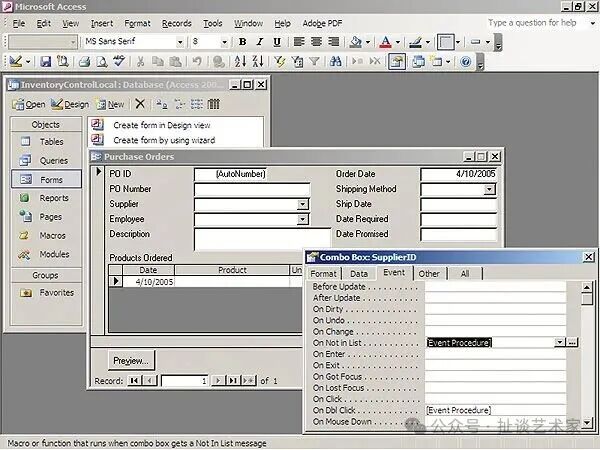This screenshot has height=450, width=600.
Task: Click the View design toolbar icon
Action: [15, 62]
